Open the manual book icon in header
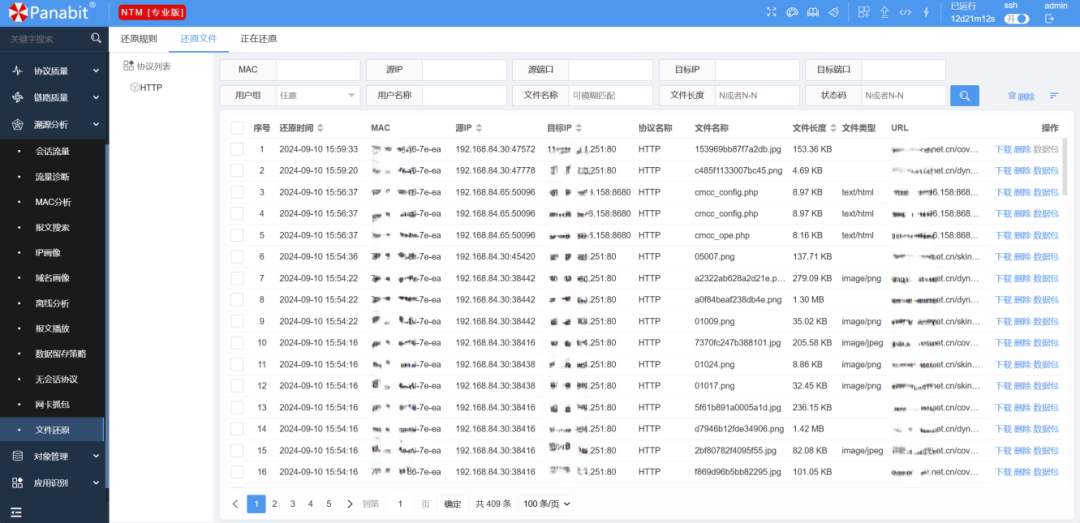The height and width of the screenshot is (523, 1080). [812, 12]
